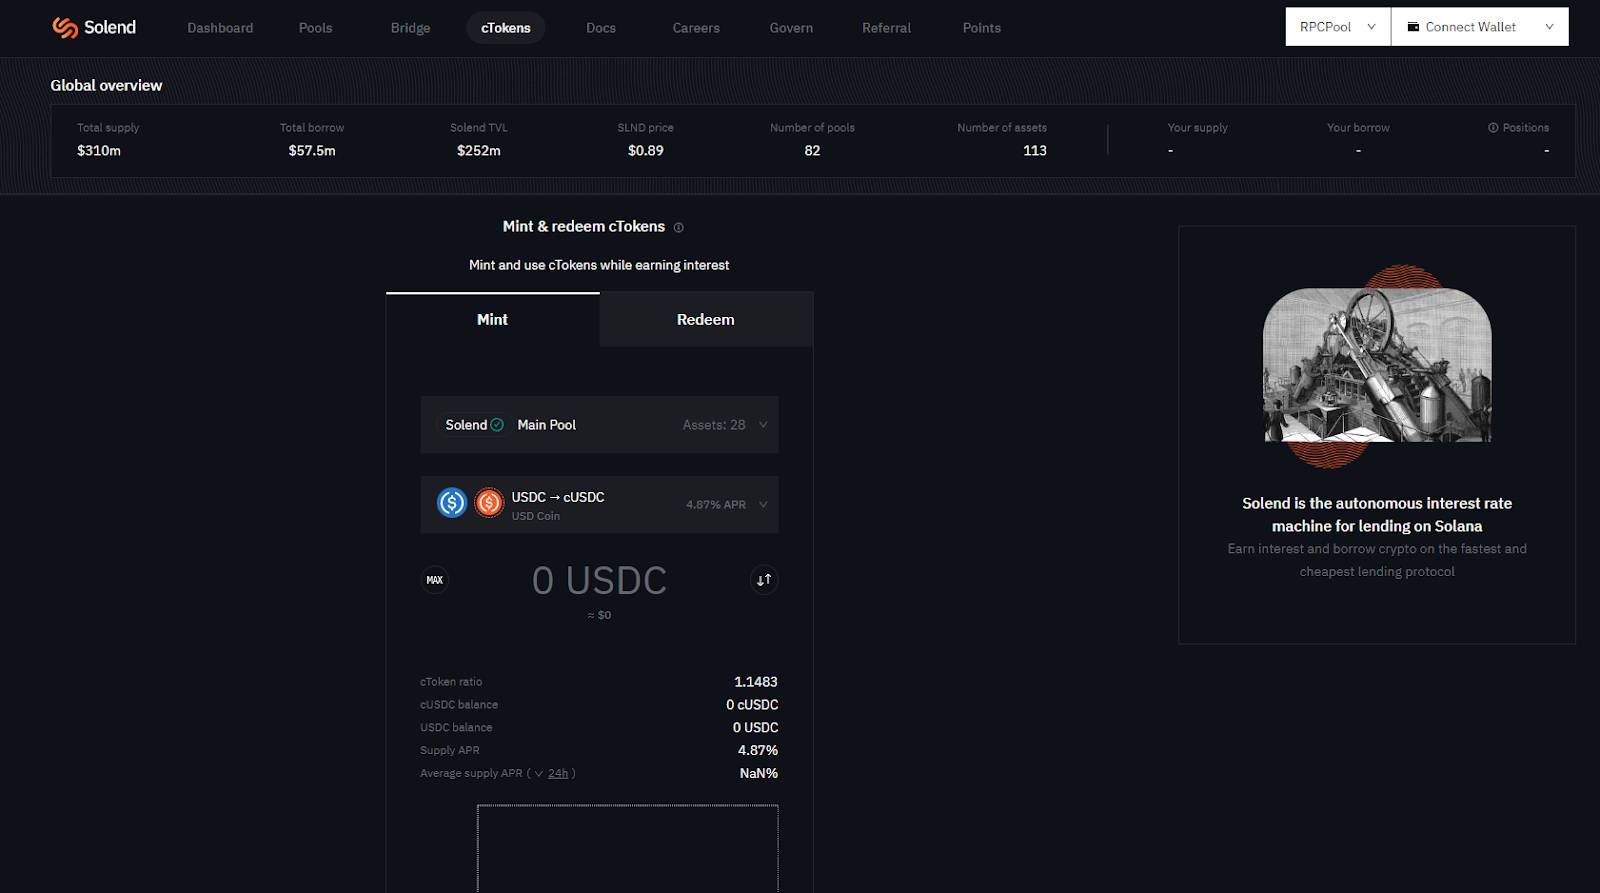The width and height of the screenshot is (1600, 893).
Task: Open the Docs link
Action: coord(601,28)
